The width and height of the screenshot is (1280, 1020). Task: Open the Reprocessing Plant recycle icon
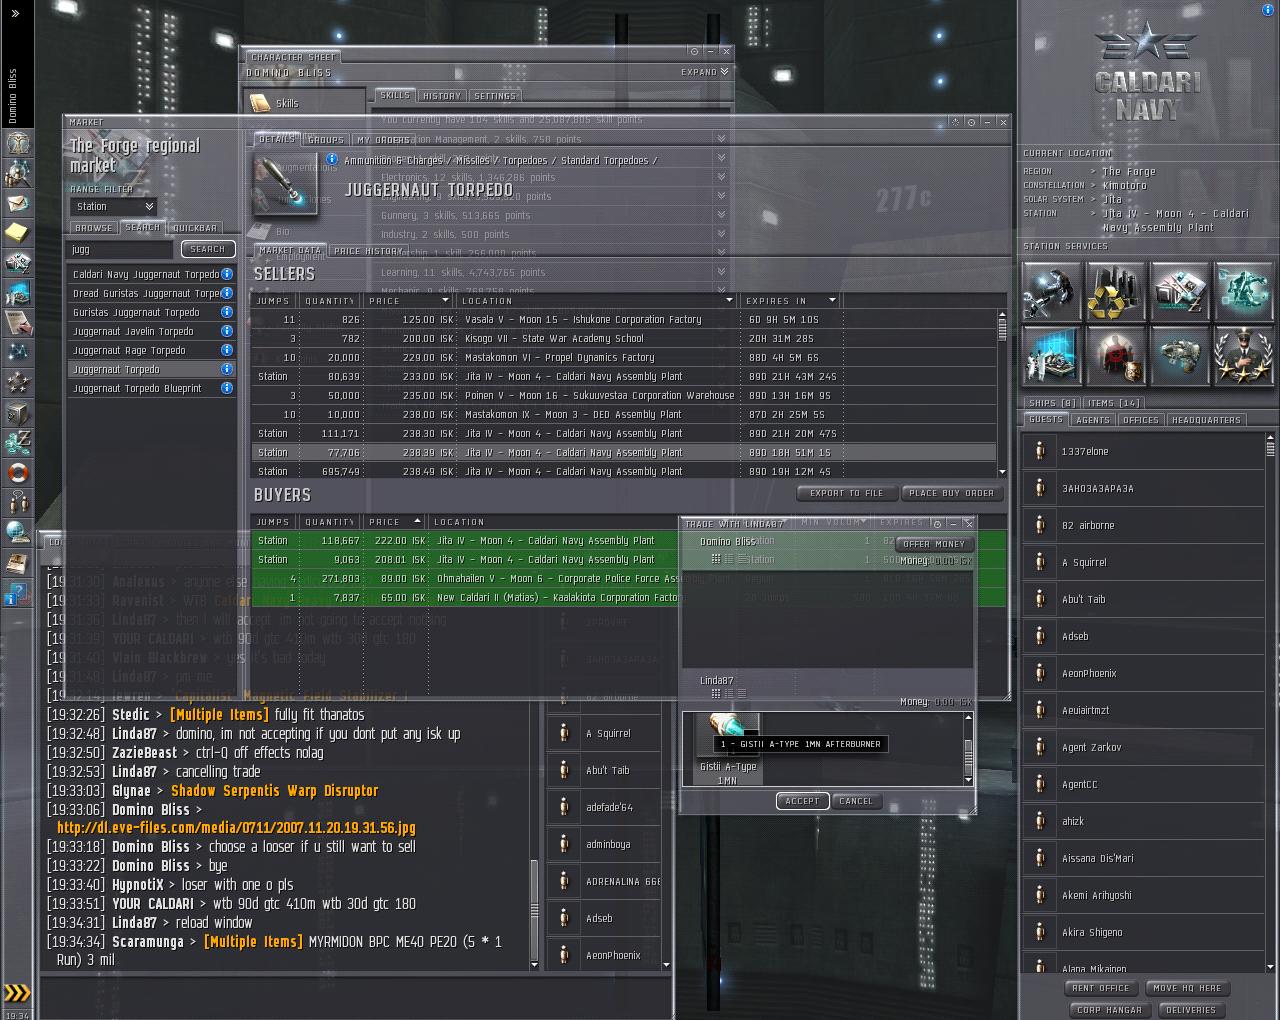click(x=1116, y=291)
